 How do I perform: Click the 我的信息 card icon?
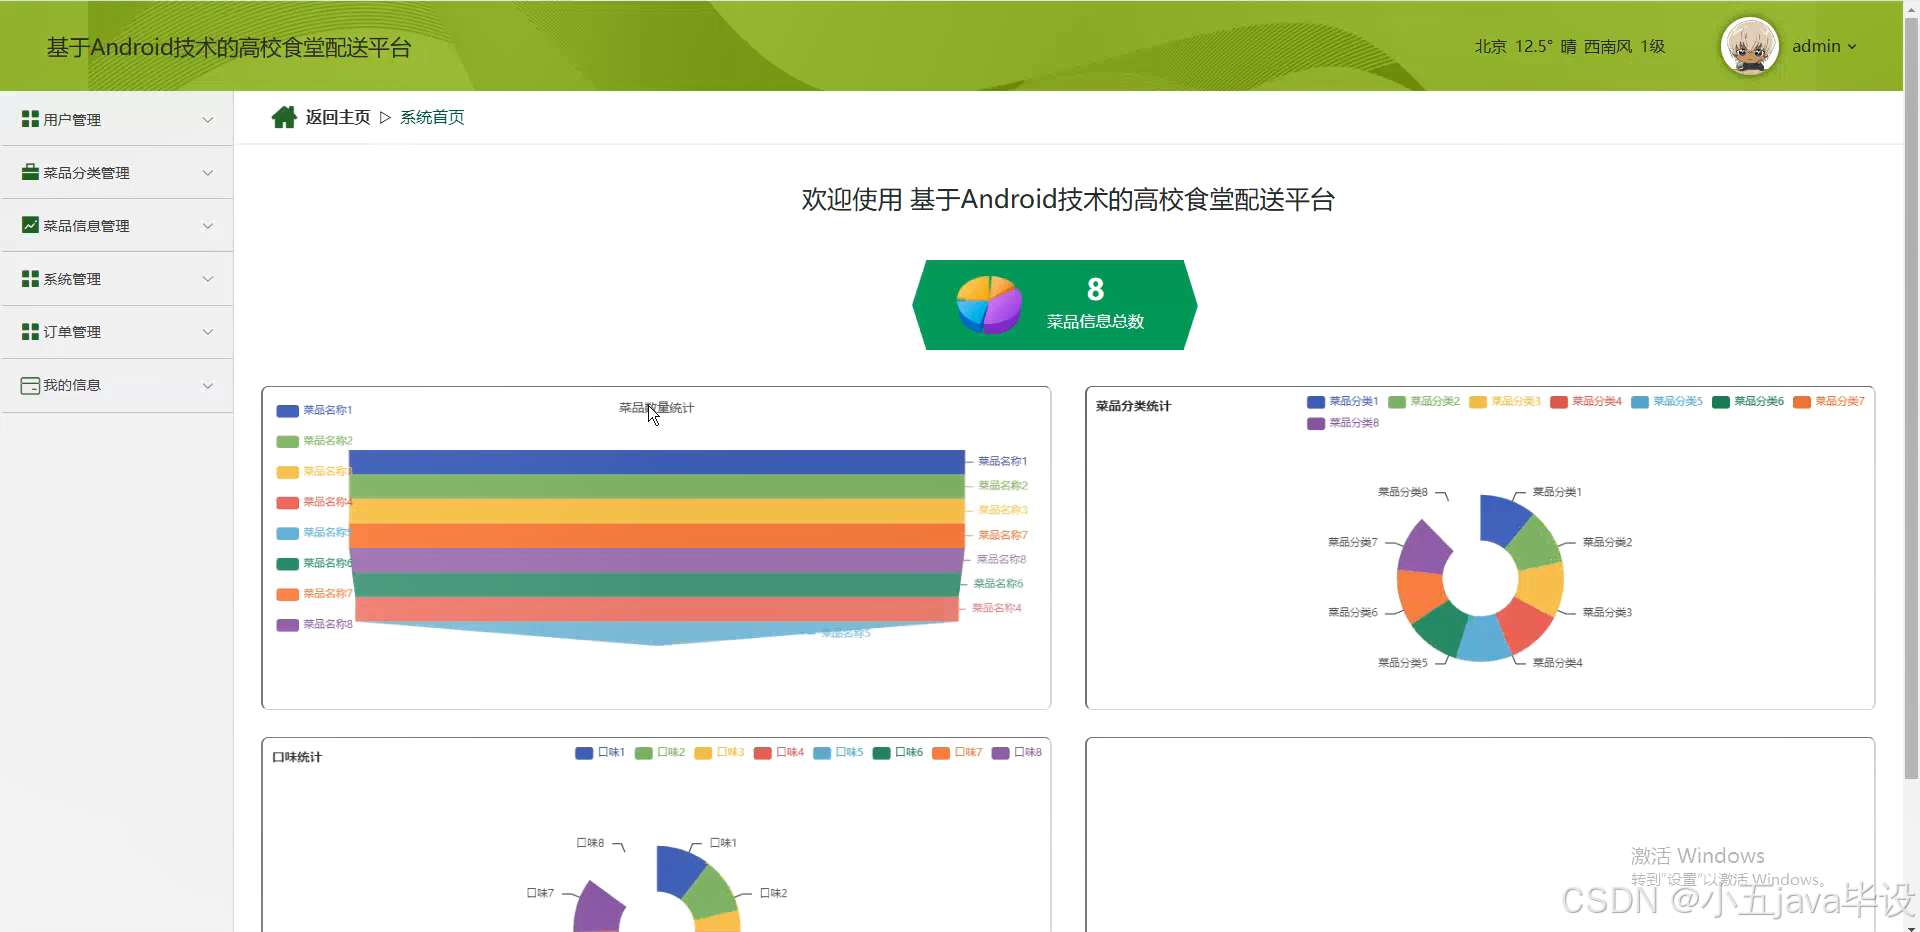coord(28,385)
